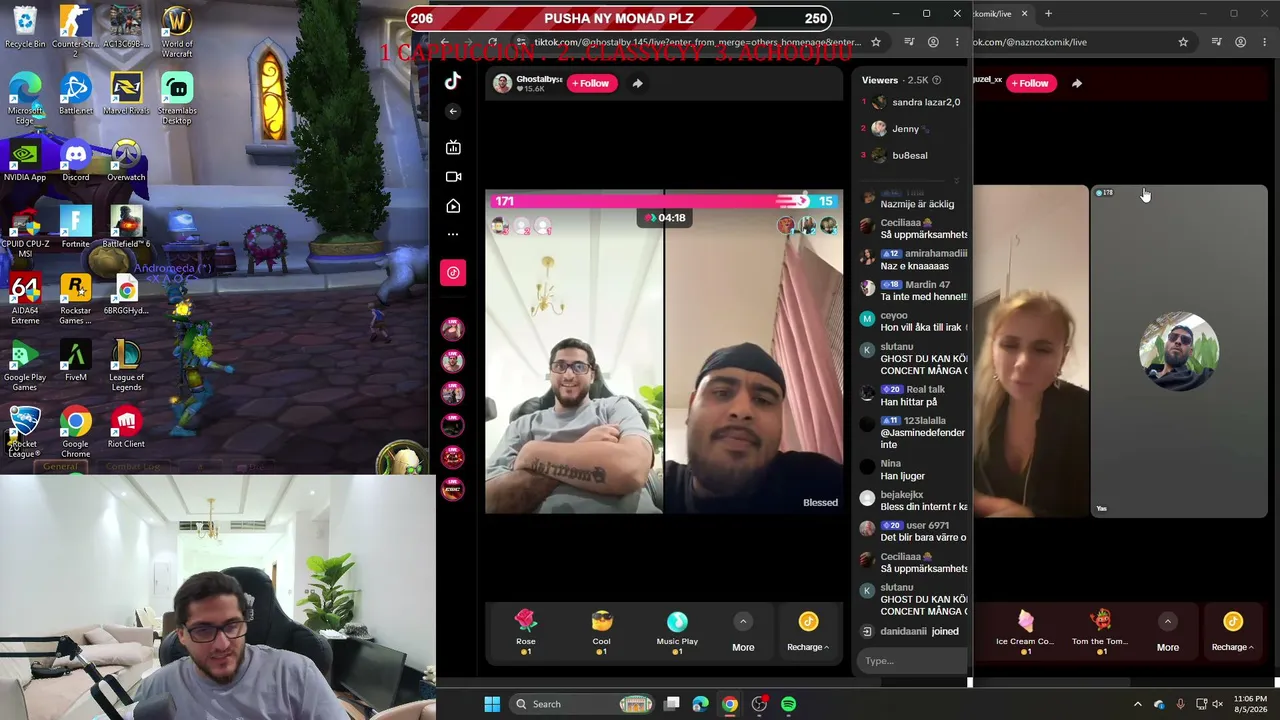Open the Windows Start menu
This screenshot has height=720, width=1280.
[492, 704]
